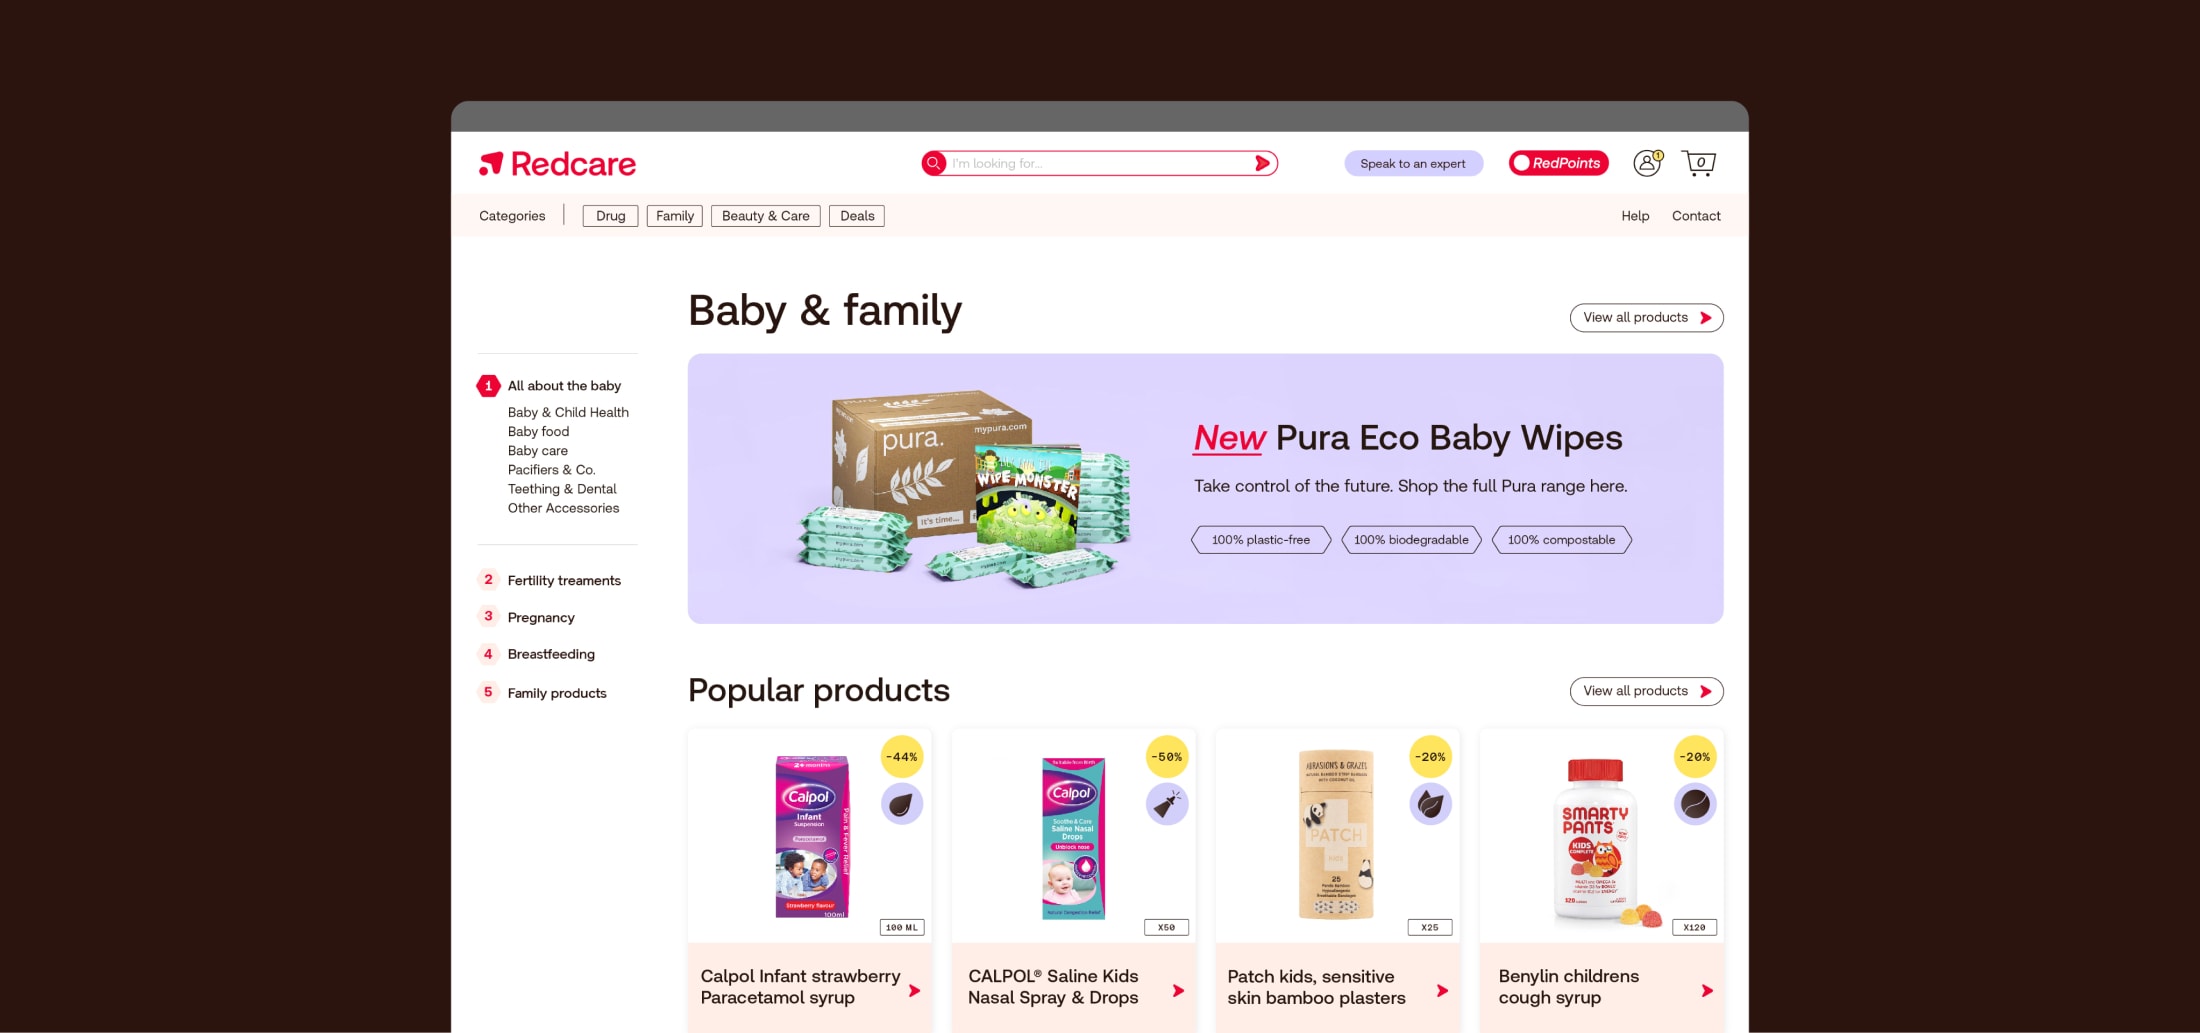
Task: Open the Benylin childrens cough syrup arrow
Action: point(1707,990)
